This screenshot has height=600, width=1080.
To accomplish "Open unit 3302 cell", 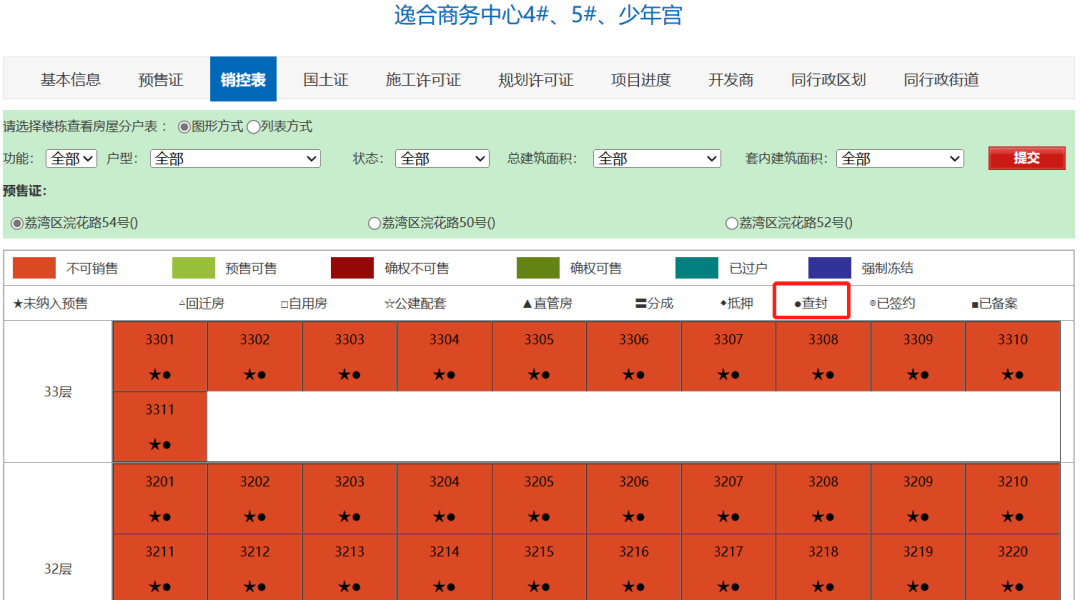I will (255, 357).
